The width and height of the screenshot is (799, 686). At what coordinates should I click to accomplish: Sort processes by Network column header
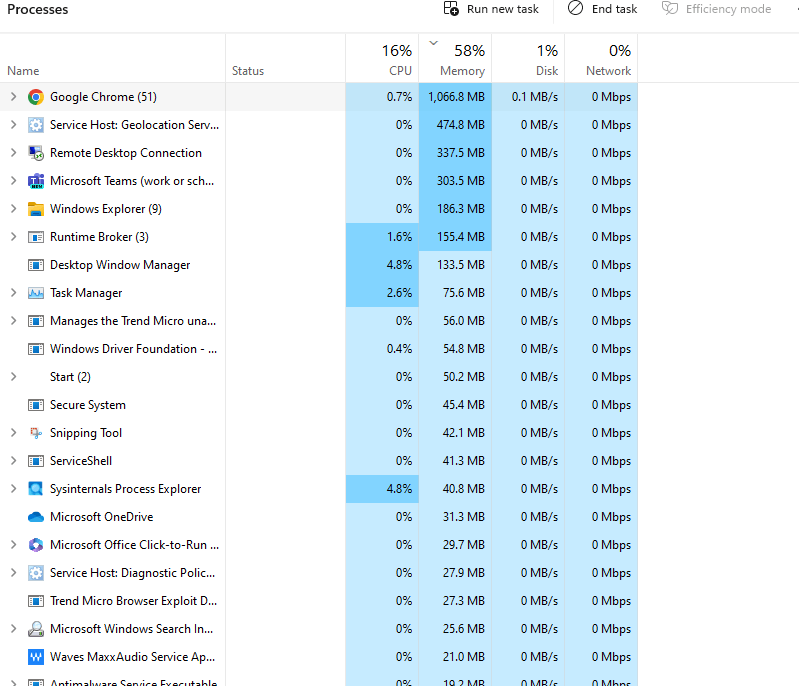point(601,58)
